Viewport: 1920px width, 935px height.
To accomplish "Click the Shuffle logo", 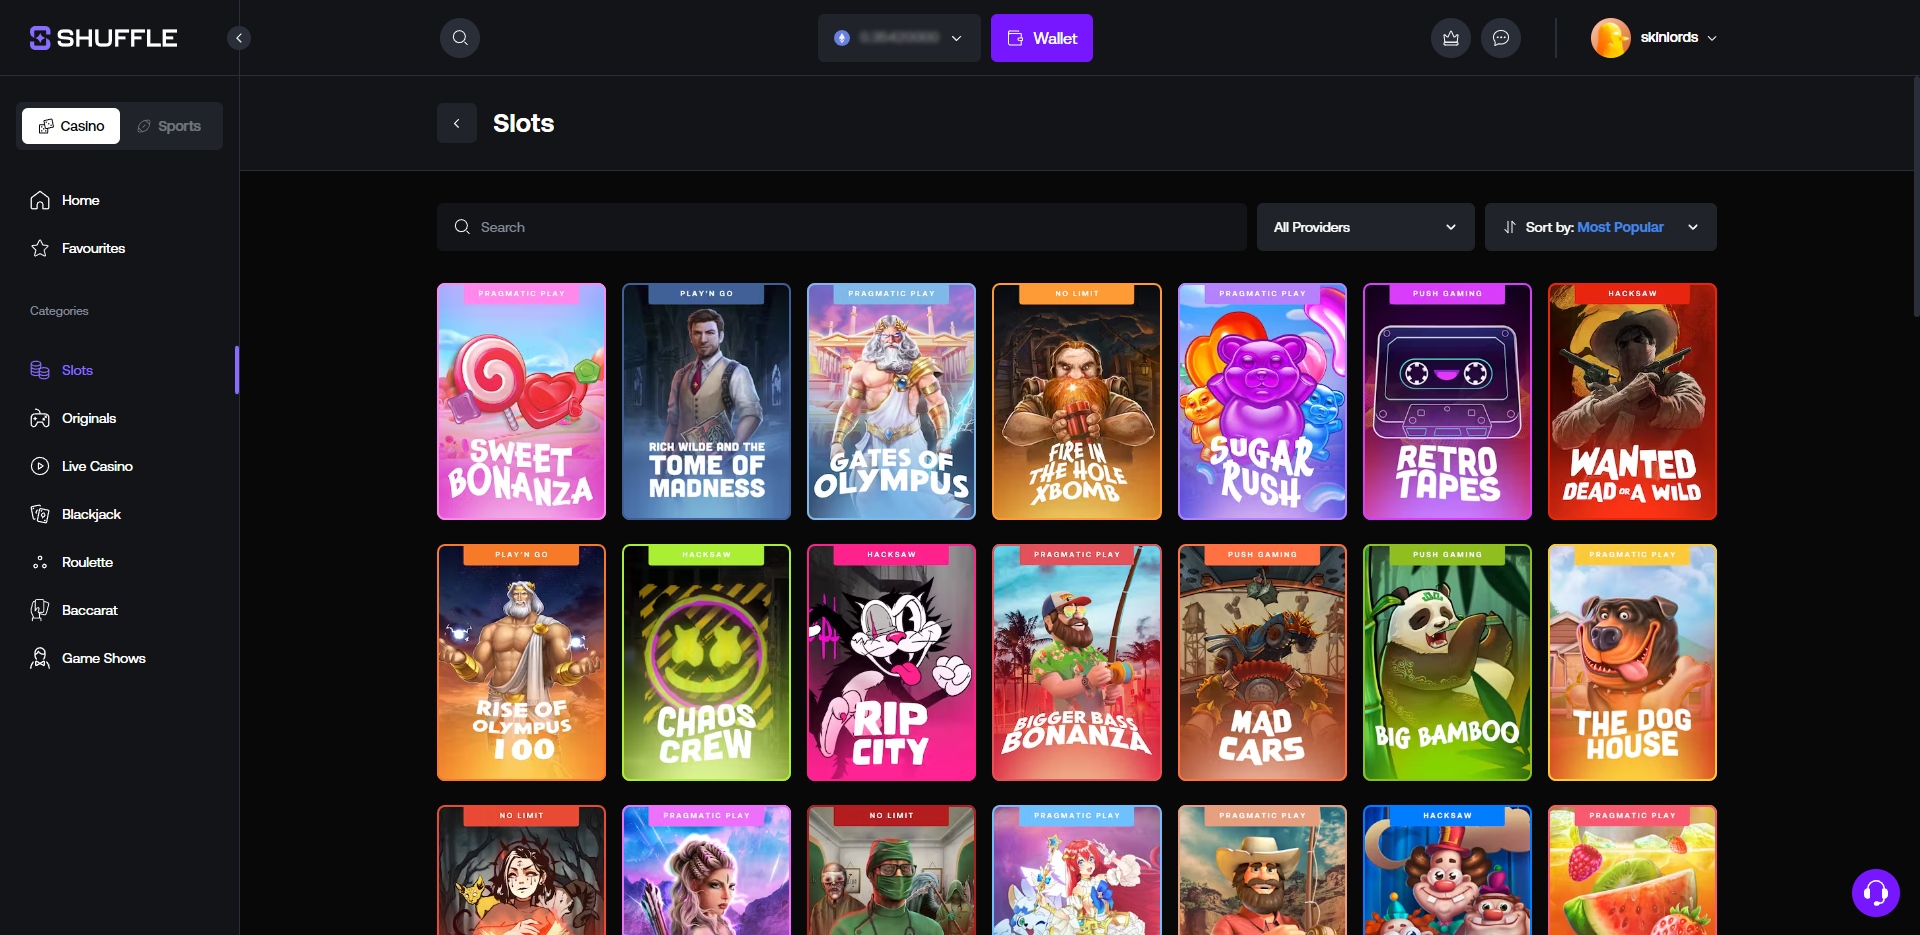I will pyautogui.click(x=103, y=38).
